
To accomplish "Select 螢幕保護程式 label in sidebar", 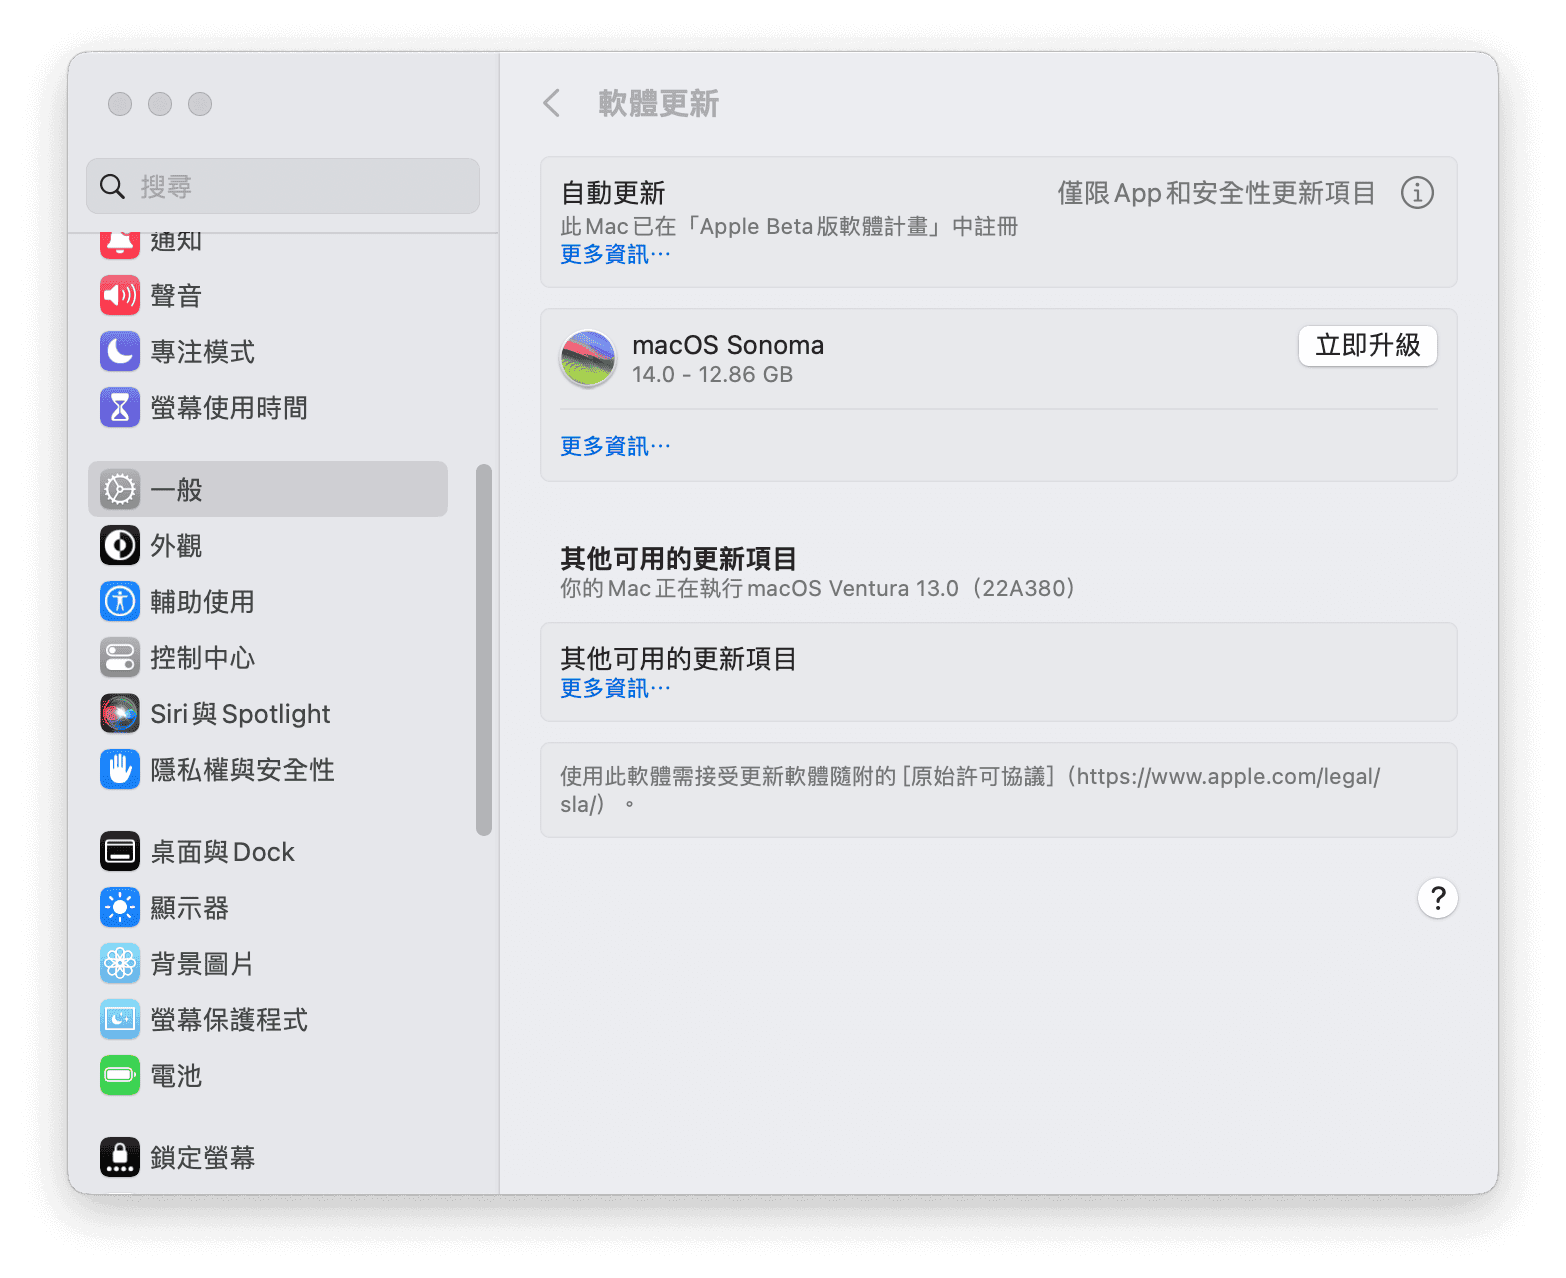I will (x=229, y=1020).
